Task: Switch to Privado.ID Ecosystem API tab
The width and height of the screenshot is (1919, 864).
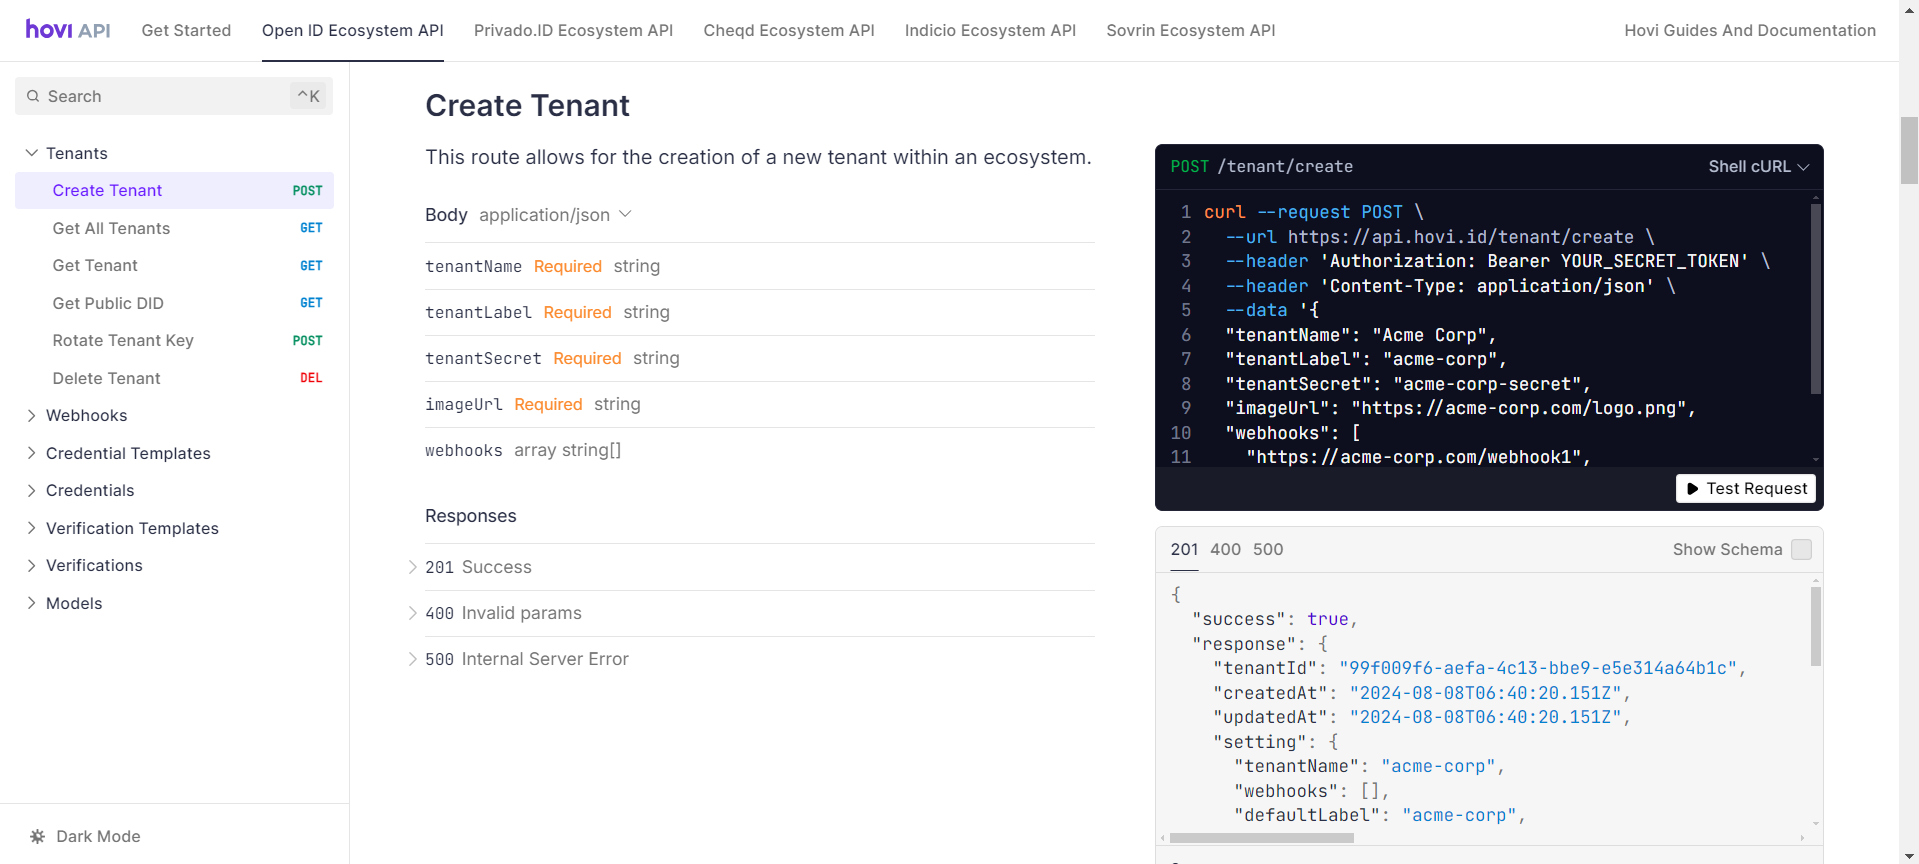Action: pos(573,30)
